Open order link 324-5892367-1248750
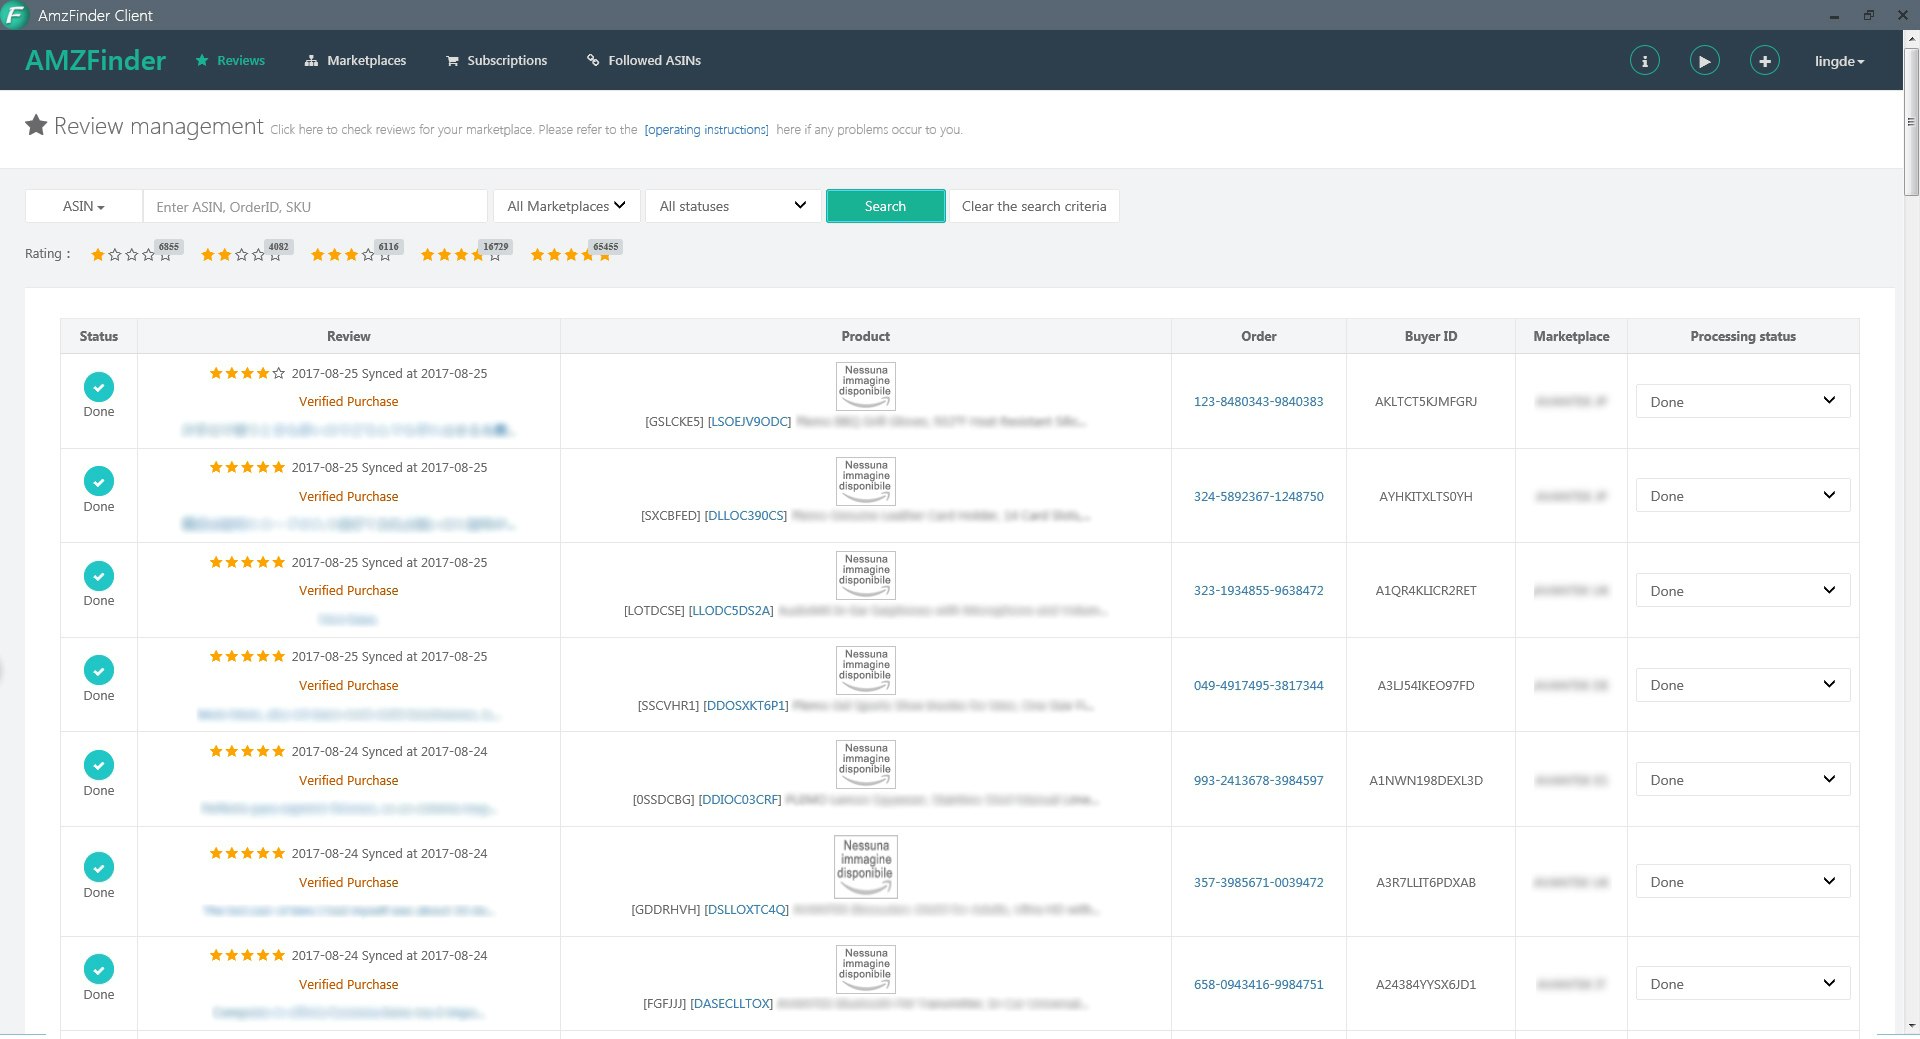The image size is (1920, 1039). [1258, 496]
